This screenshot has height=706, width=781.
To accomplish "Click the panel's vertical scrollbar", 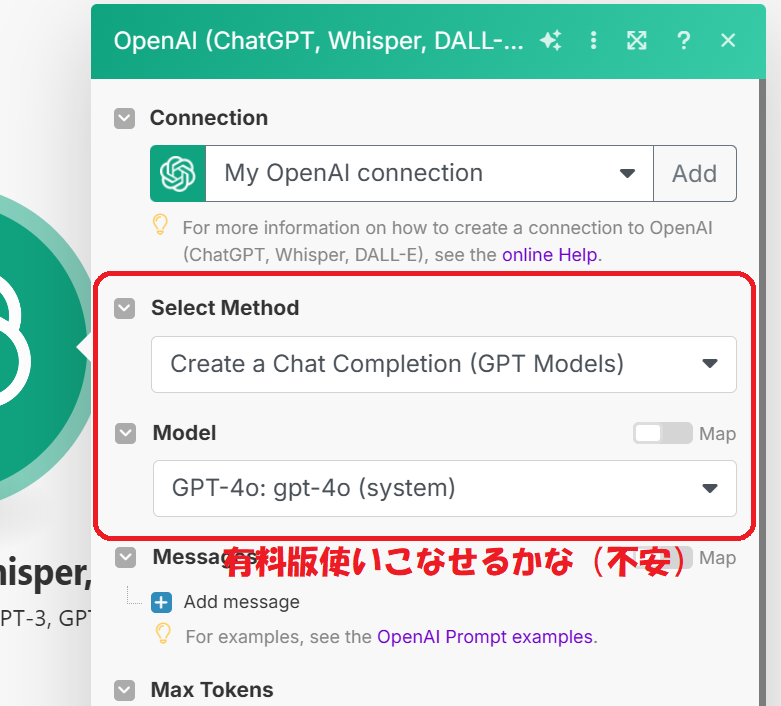I will coord(762,392).
